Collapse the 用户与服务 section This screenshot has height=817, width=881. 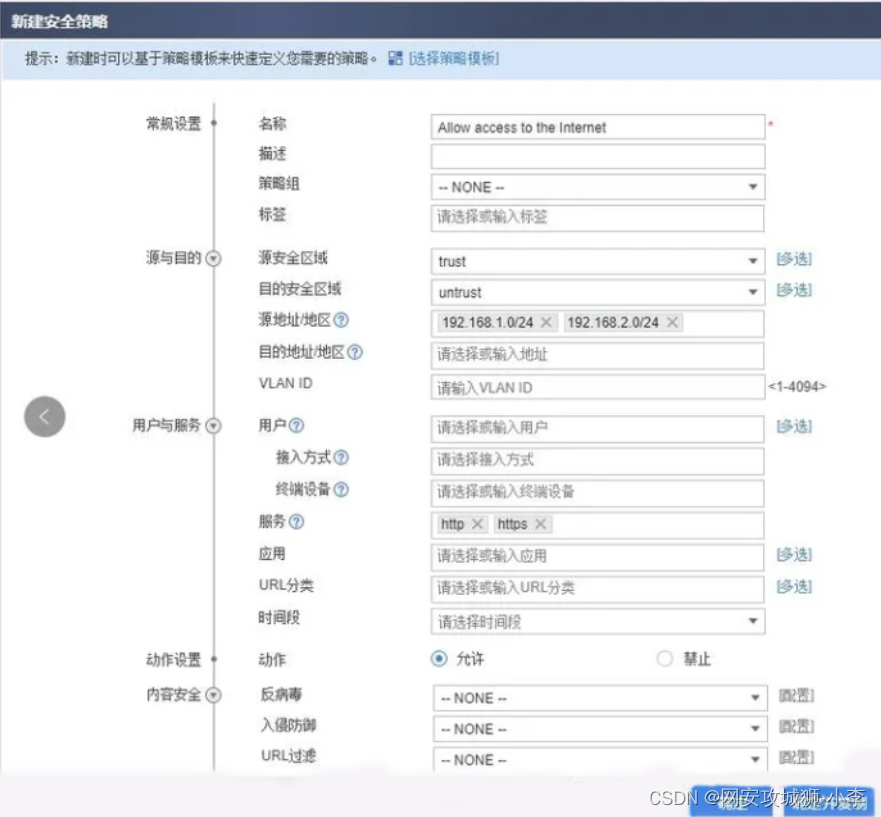212,425
